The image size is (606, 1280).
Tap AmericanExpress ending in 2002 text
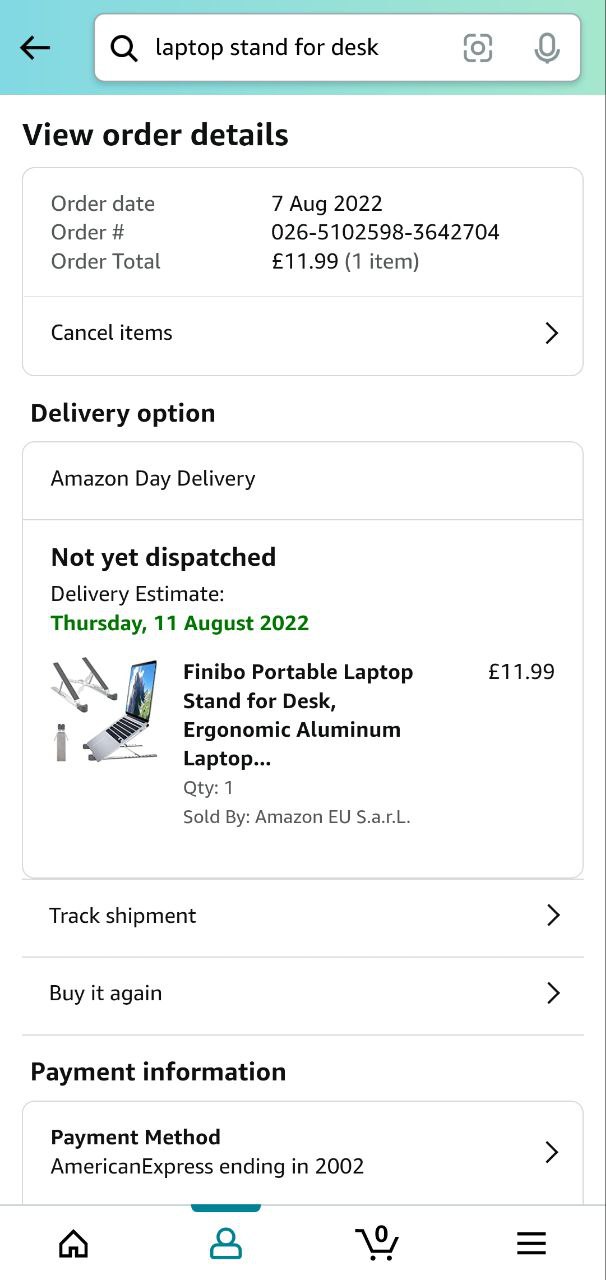(207, 1166)
